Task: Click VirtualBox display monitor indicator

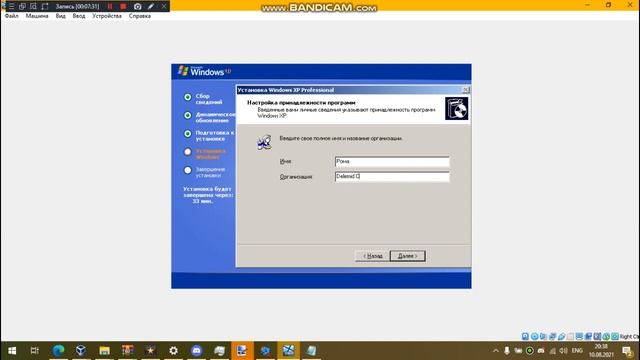Action: [x=579, y=336]
